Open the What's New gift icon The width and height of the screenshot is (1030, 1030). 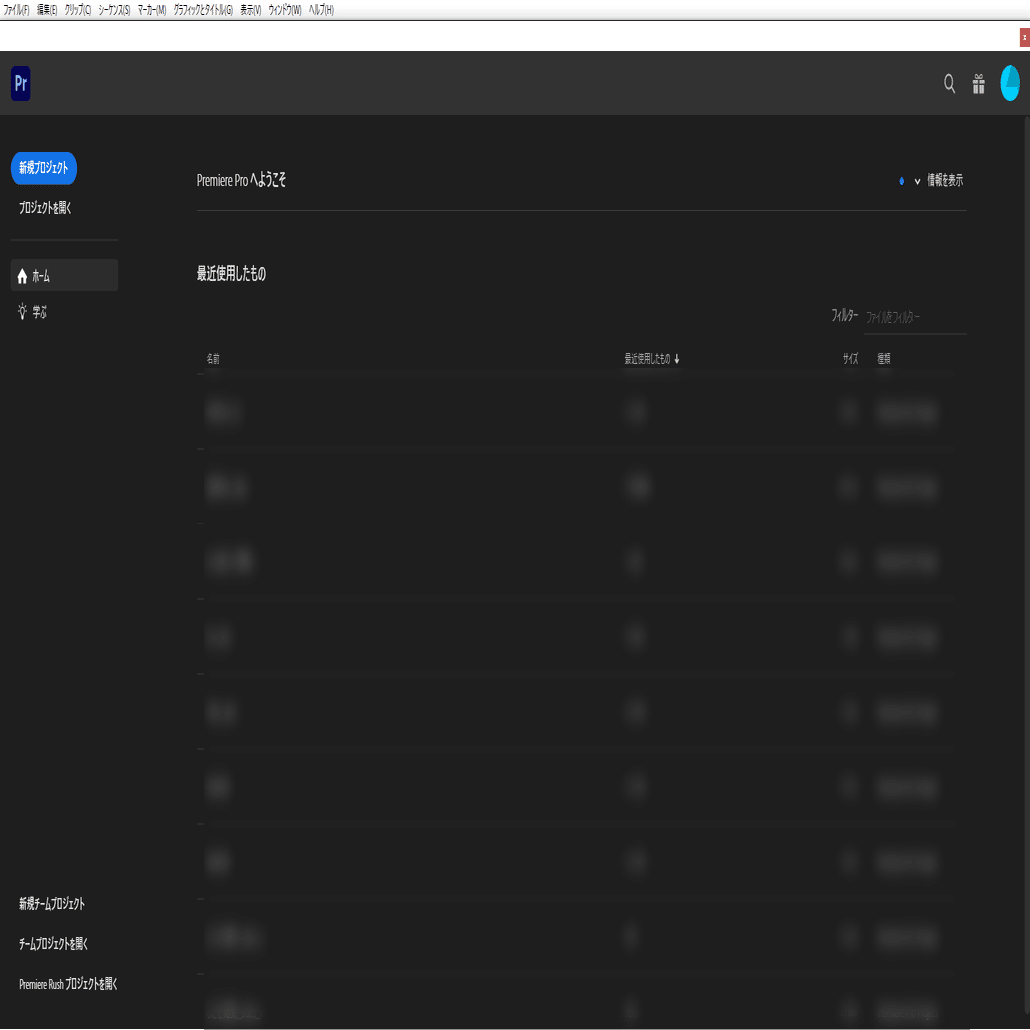coord(978,83)
